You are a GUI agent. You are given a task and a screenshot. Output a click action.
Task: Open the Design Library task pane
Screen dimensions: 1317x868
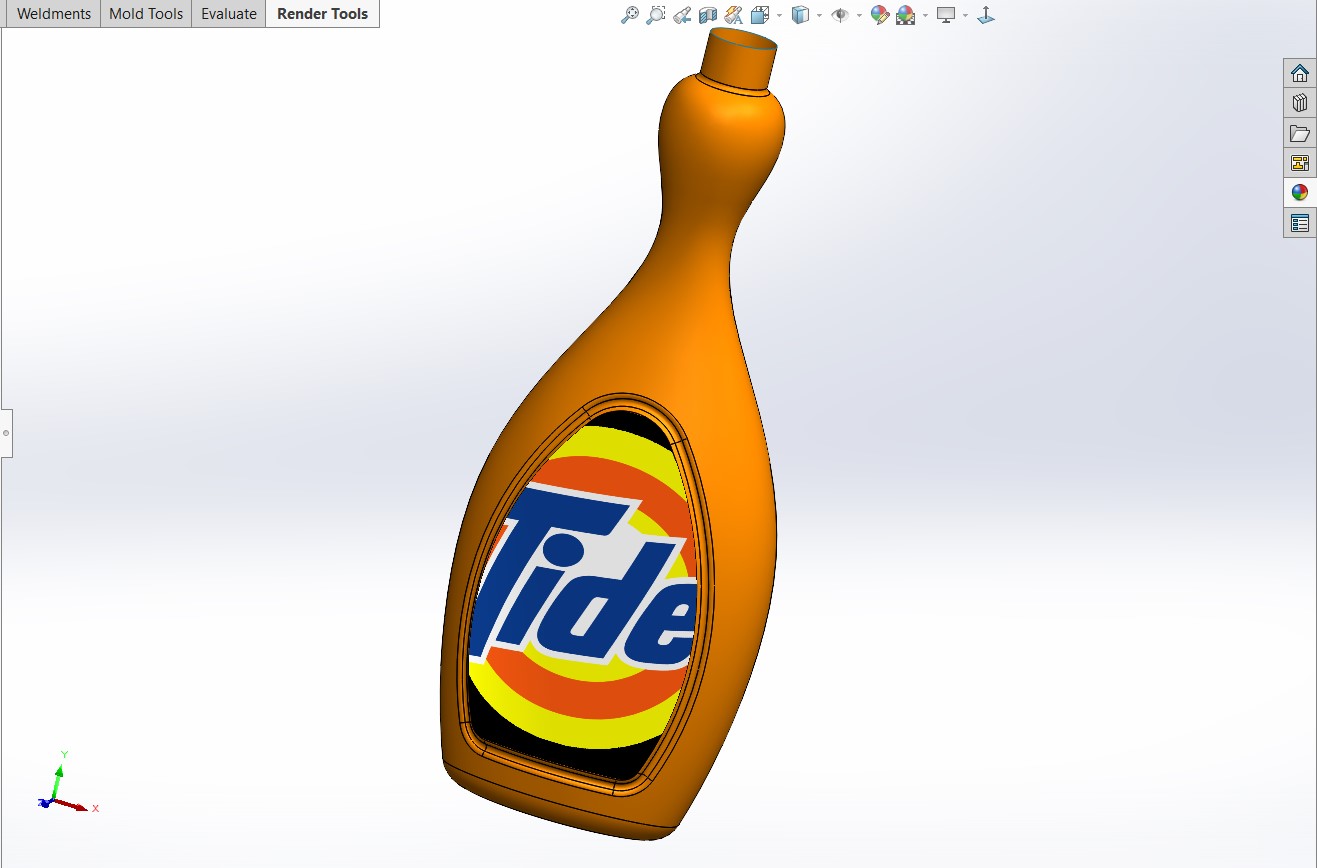(x=1300, y=103)
